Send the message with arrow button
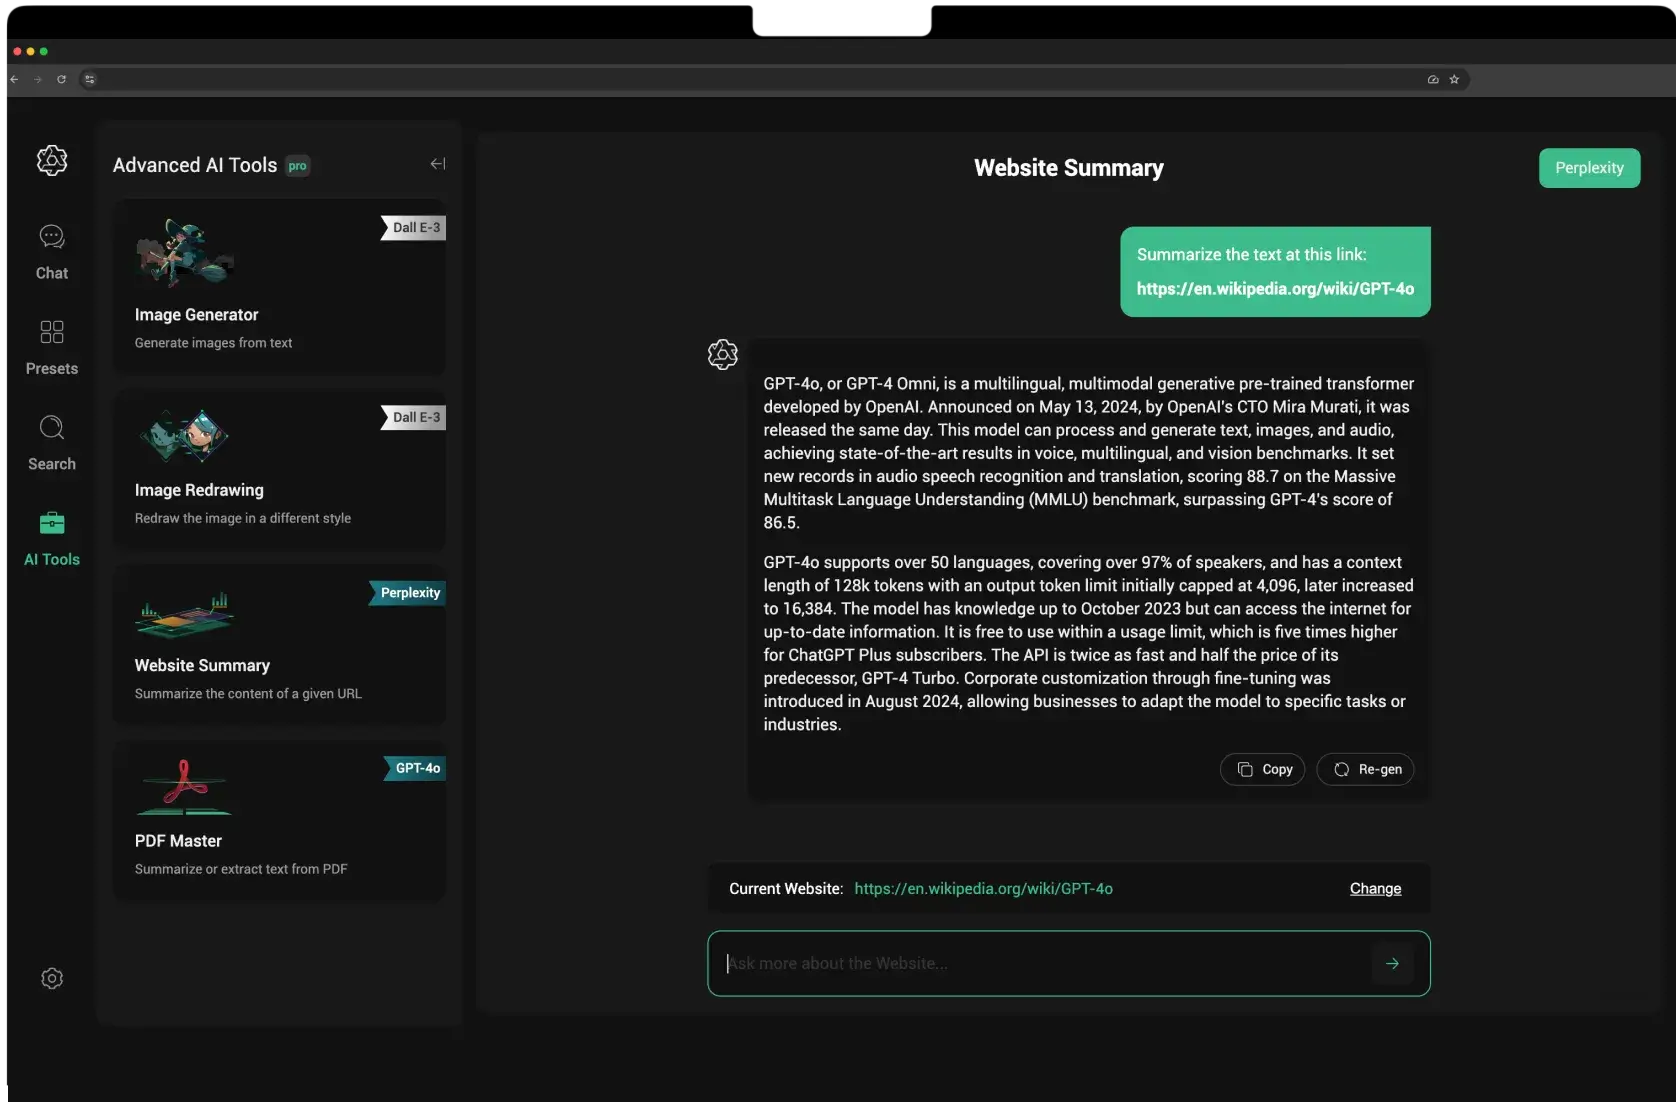Screen dimensions: 1676x1102 [x=1392, y=963]
